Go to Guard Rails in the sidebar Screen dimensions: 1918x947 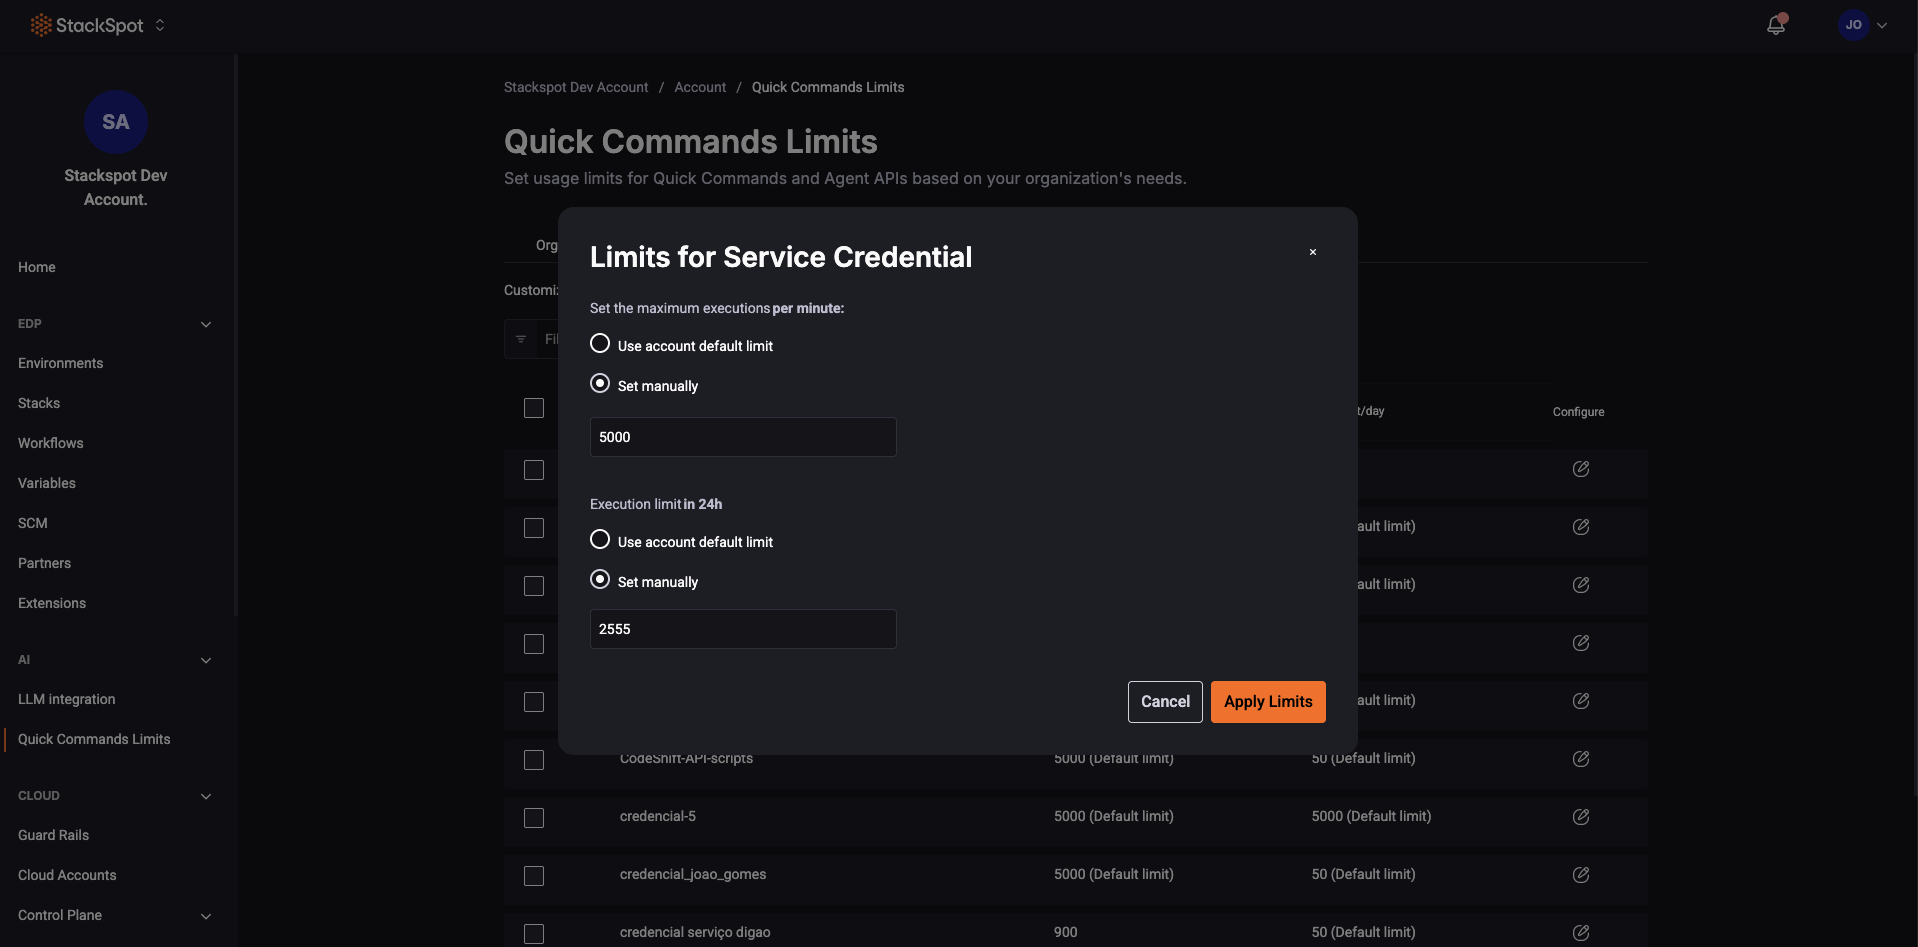54,835
